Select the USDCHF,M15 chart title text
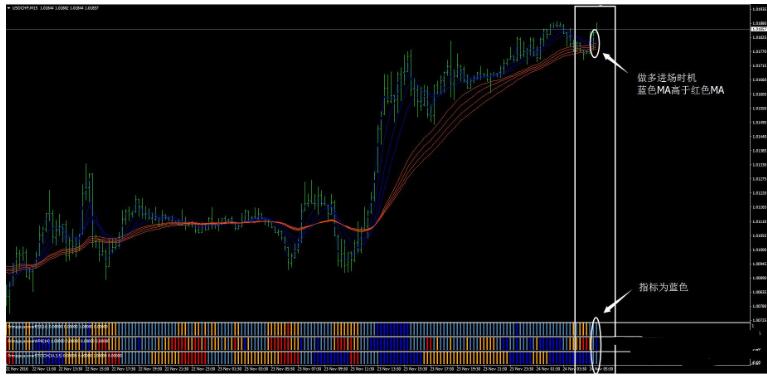The height and width of the screenshot is (377, 767). (25, 8)
